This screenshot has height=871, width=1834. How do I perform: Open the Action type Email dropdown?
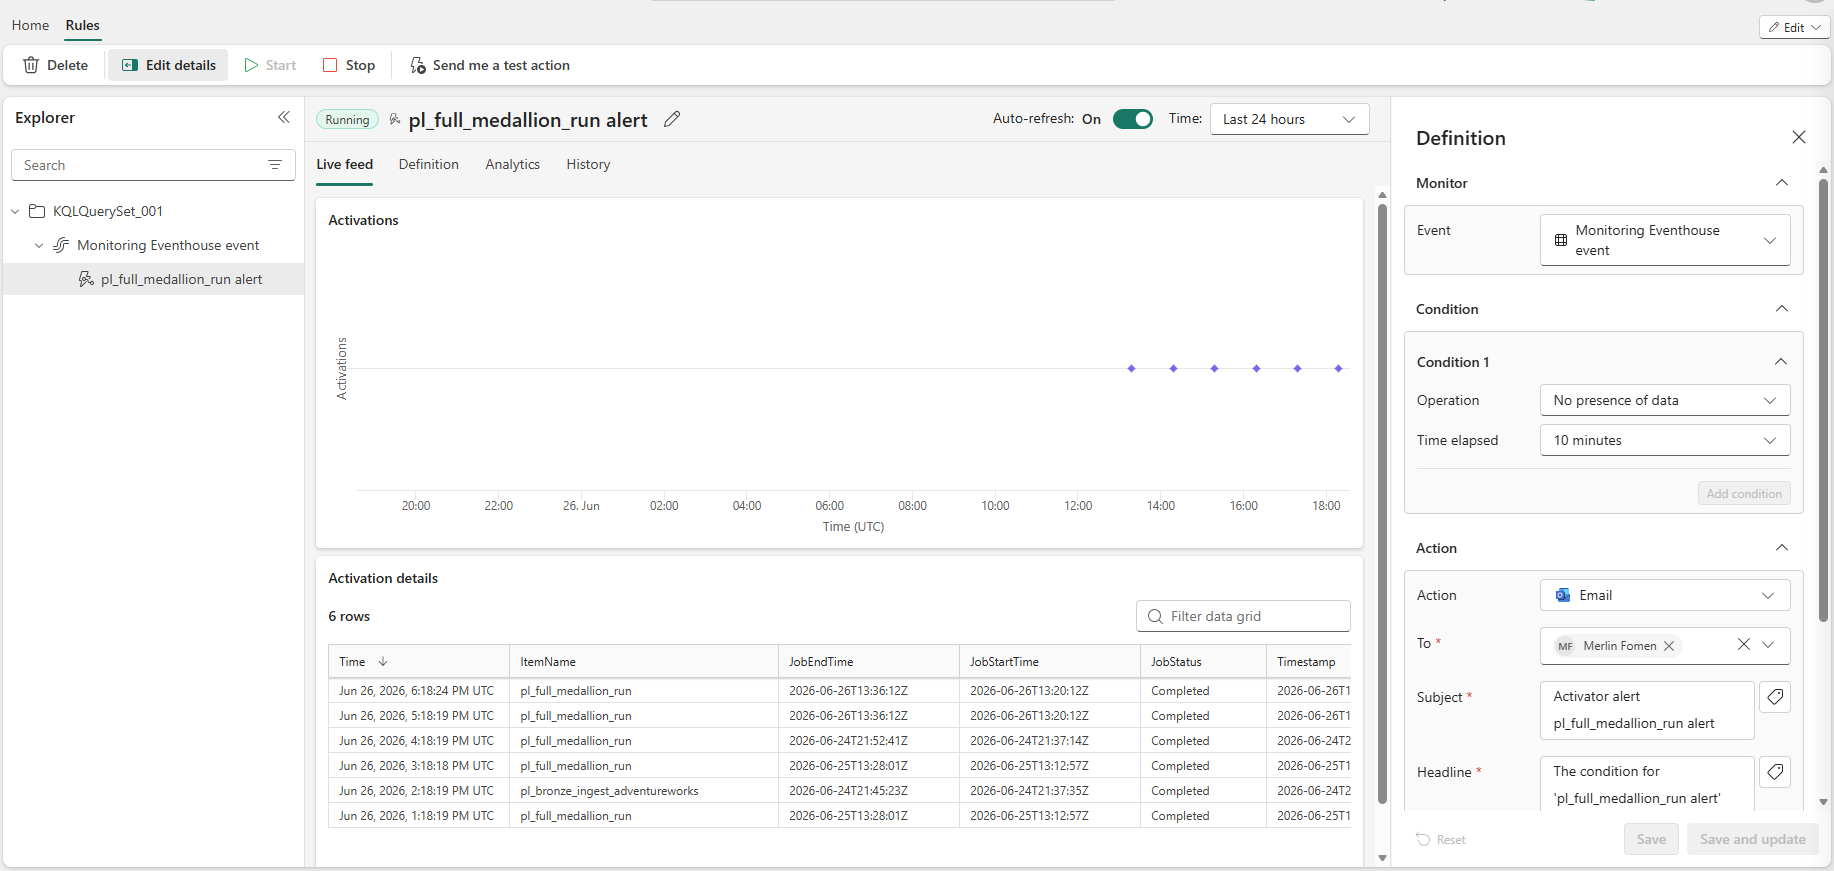[1665, 595]
